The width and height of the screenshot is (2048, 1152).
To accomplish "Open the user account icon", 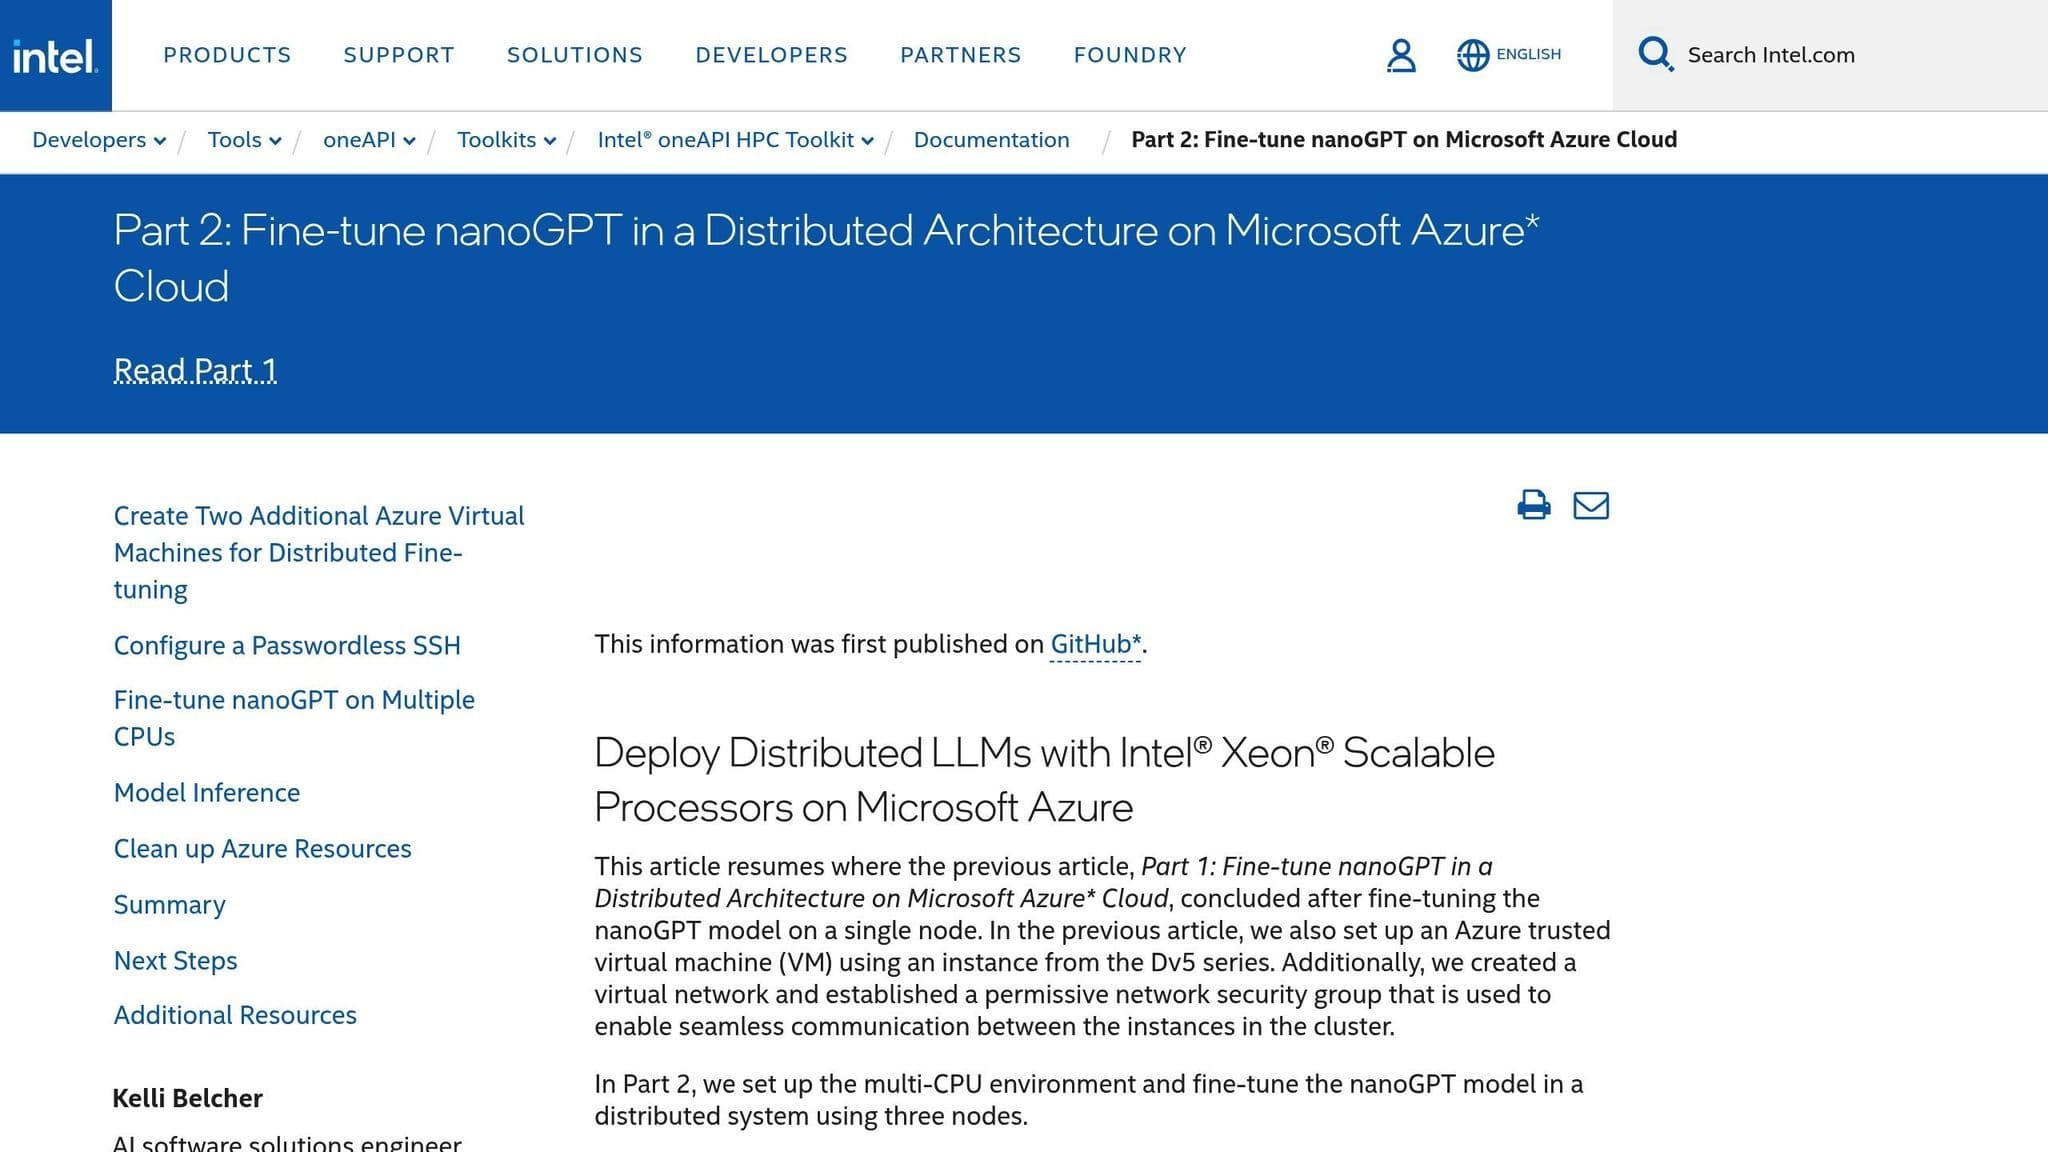I will [1401, 55].
